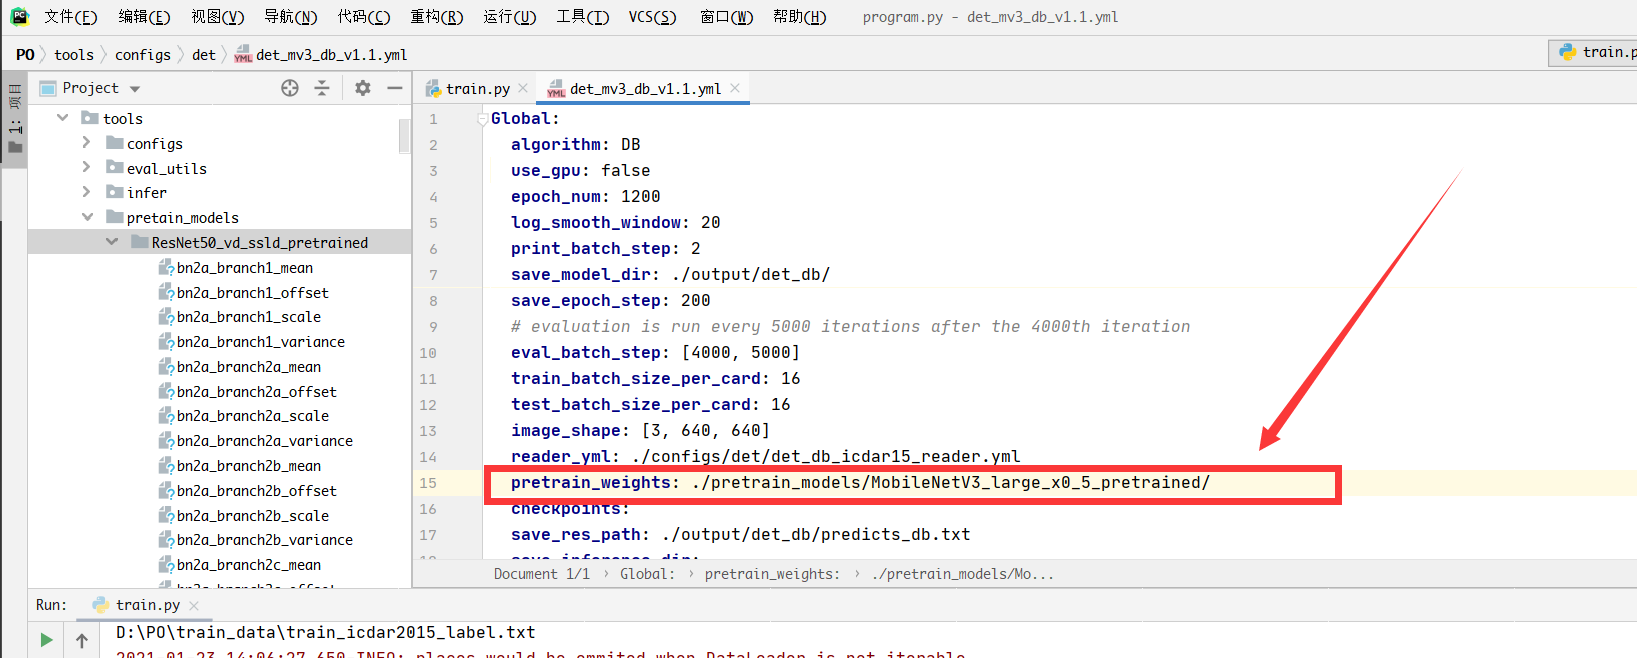The width and height of the screenshot is (1637, 658).
Task: Close the det_mv3_db_v1.1.yml editor tab
Action: pos(735,88)
